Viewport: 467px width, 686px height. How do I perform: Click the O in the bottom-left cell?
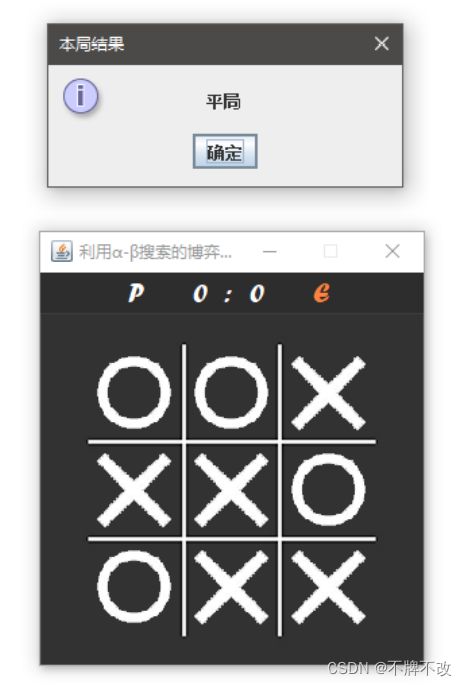[x=134, y=587]
